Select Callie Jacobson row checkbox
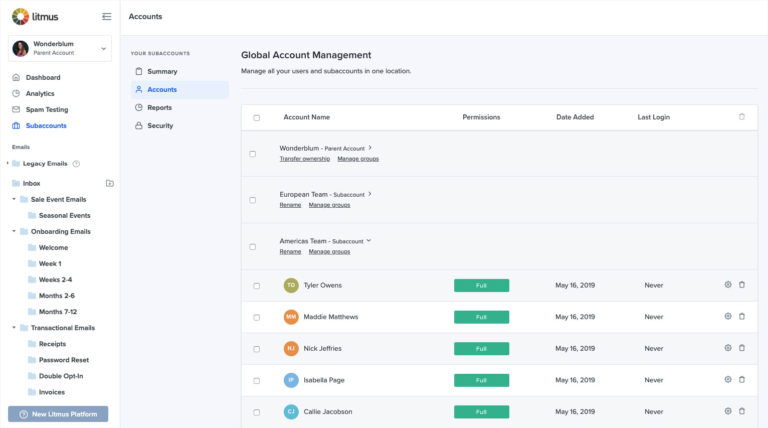The width and height of the screenshot is (768, 428). point(257,412)
